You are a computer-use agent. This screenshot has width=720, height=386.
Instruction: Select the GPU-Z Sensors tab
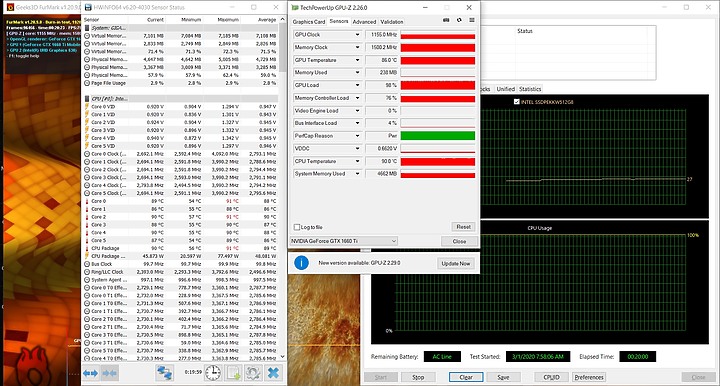[x=338, y=21]
